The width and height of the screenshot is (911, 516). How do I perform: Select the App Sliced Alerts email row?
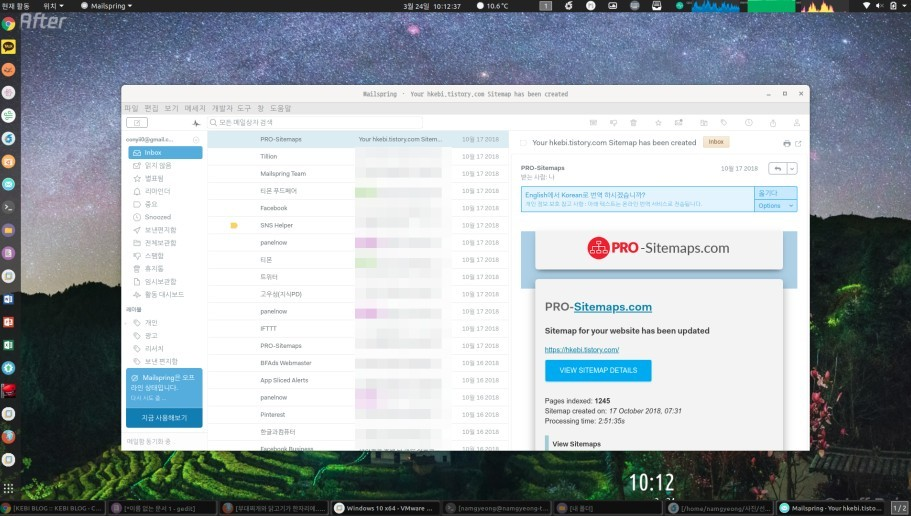[x=358, y=381]
